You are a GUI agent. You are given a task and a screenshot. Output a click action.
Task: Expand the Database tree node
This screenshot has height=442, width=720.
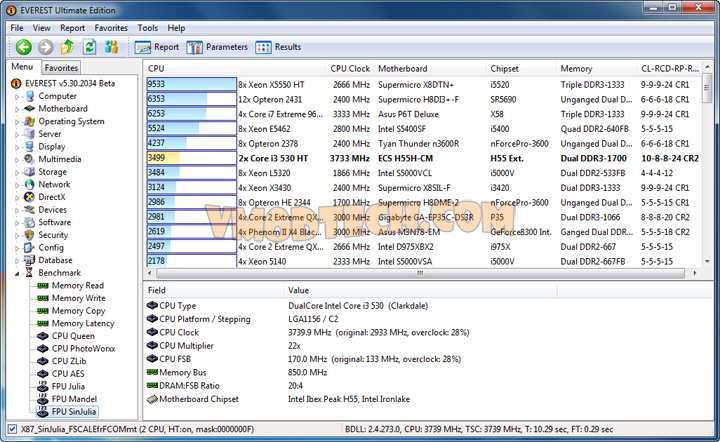pos(17,261)
